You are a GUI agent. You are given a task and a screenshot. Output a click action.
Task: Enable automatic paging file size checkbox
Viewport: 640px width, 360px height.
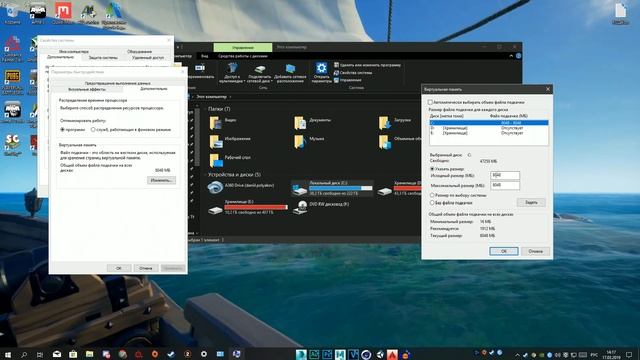[430, 102]
